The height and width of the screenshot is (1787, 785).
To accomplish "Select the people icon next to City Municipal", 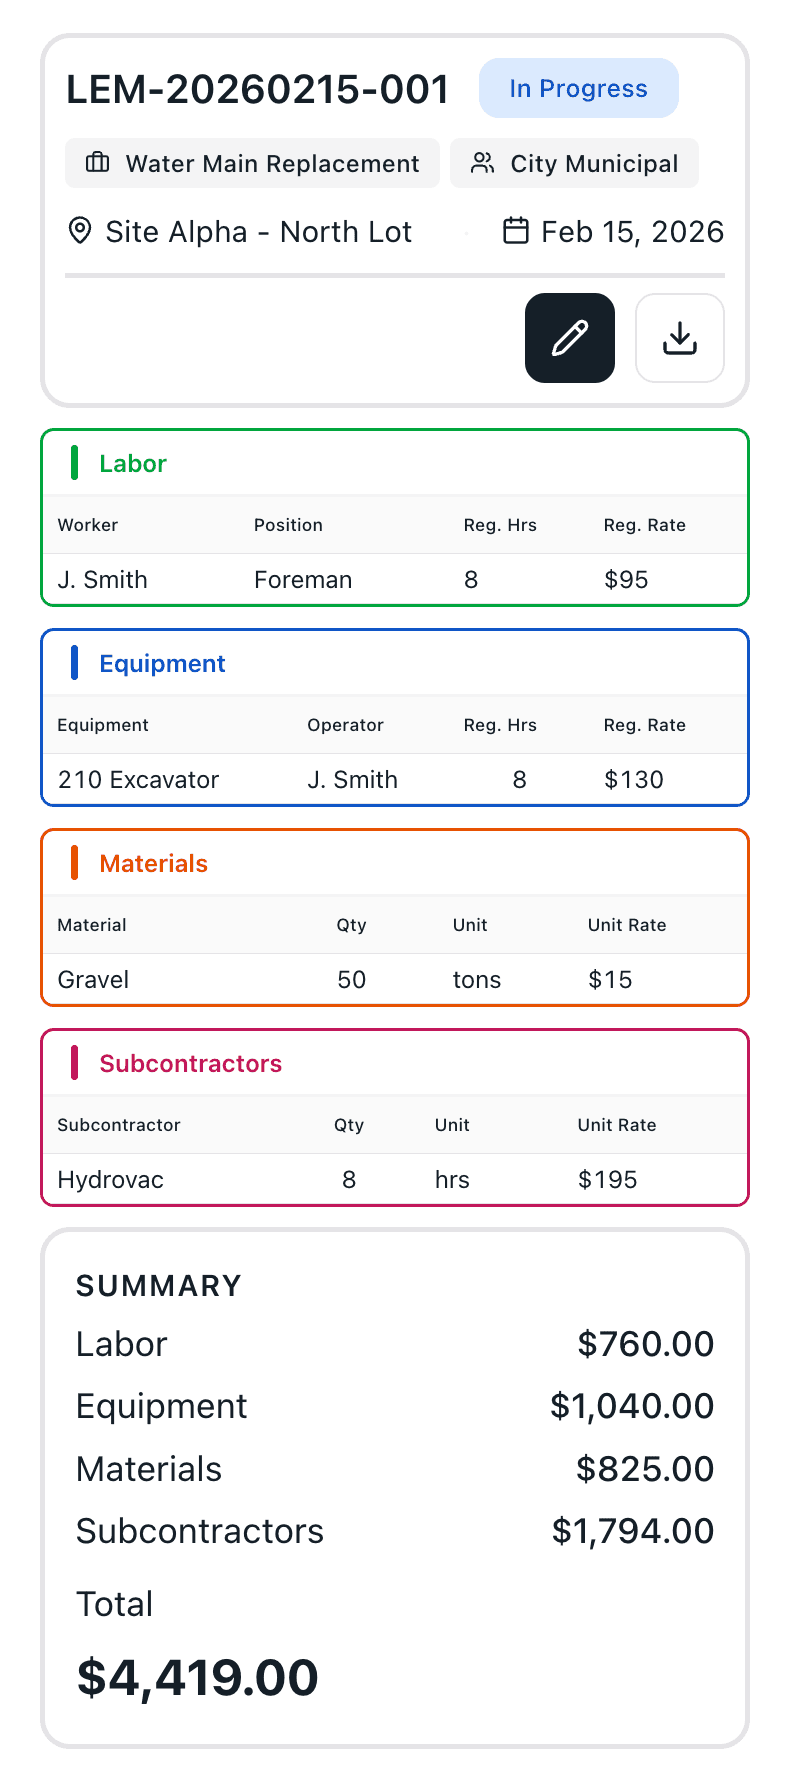I will 484,163.
